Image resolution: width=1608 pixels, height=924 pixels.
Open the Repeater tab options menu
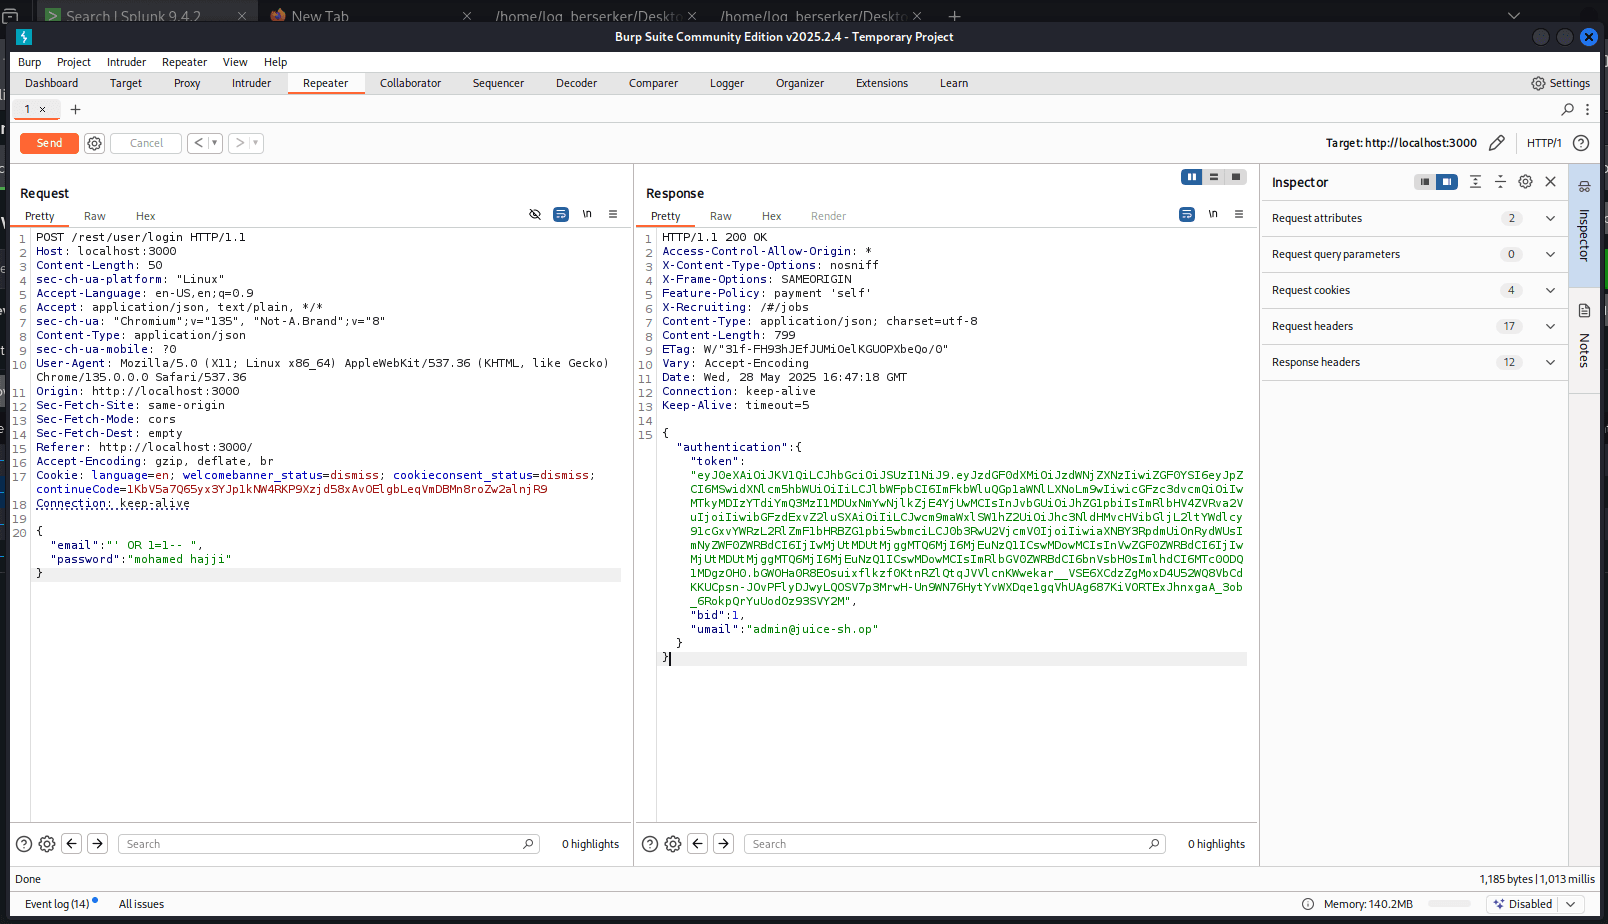(x=1587, y=109)
